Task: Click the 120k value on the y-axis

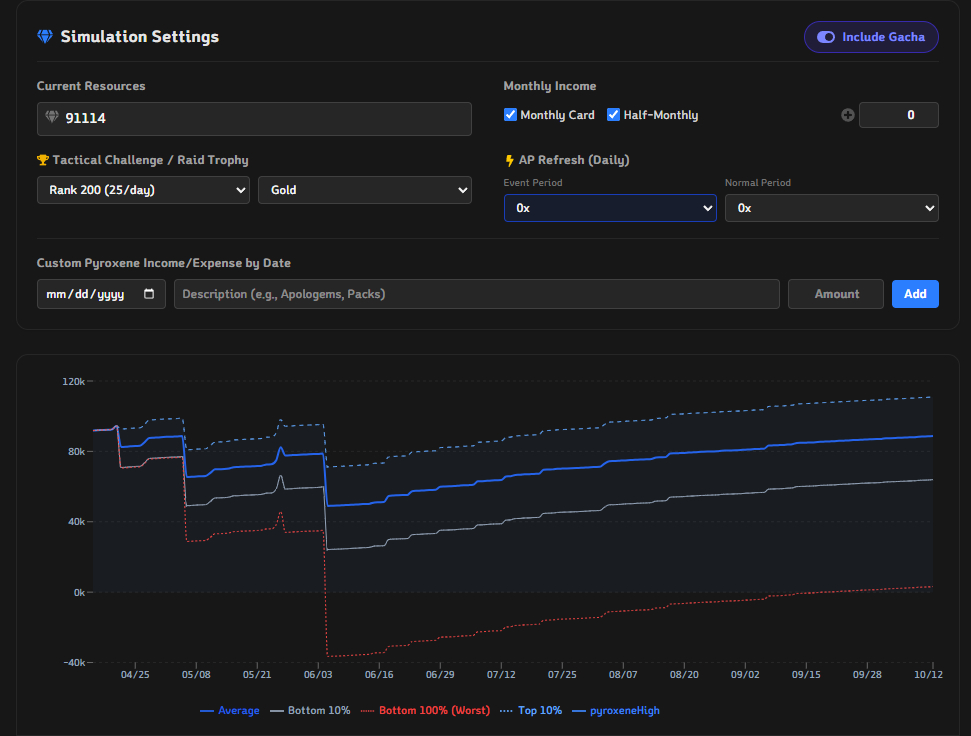Action: coord(74,381)
